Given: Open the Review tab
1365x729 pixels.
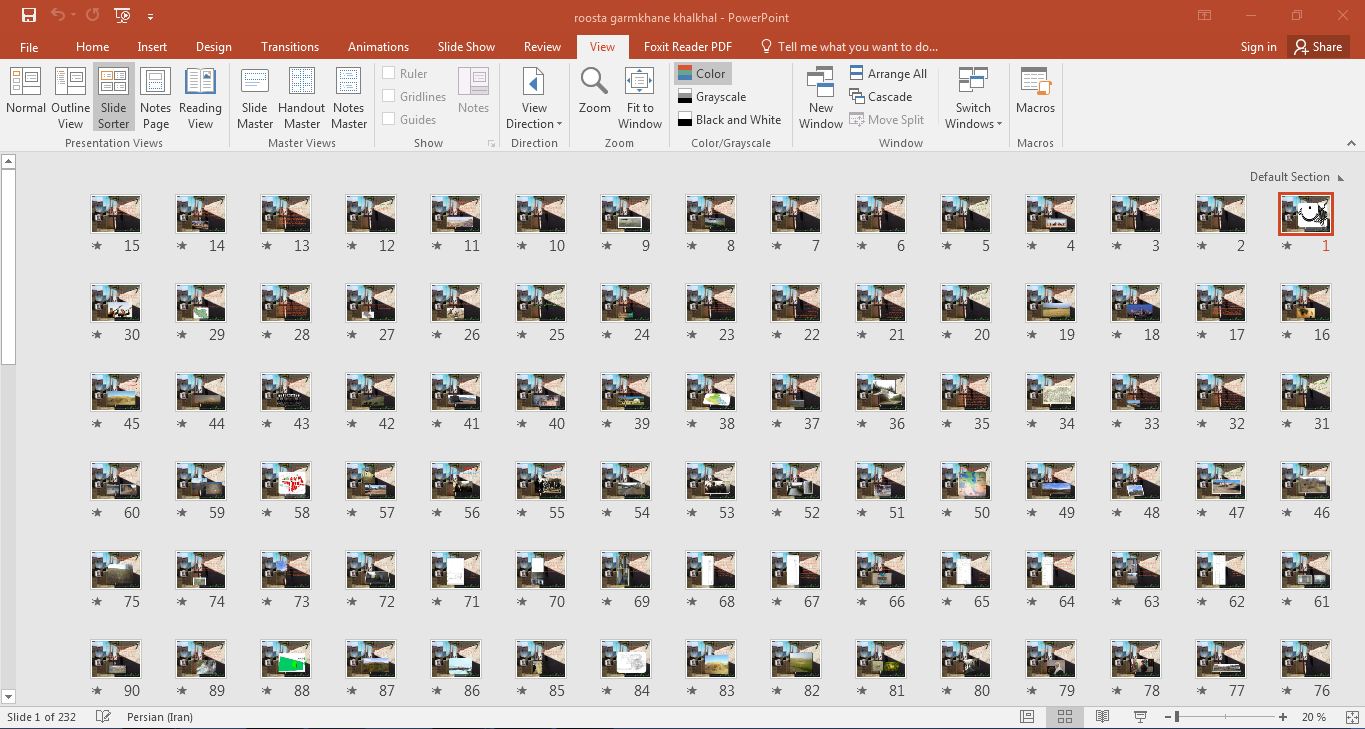Looking at the screenshot, I should click(x=542, y=47).
